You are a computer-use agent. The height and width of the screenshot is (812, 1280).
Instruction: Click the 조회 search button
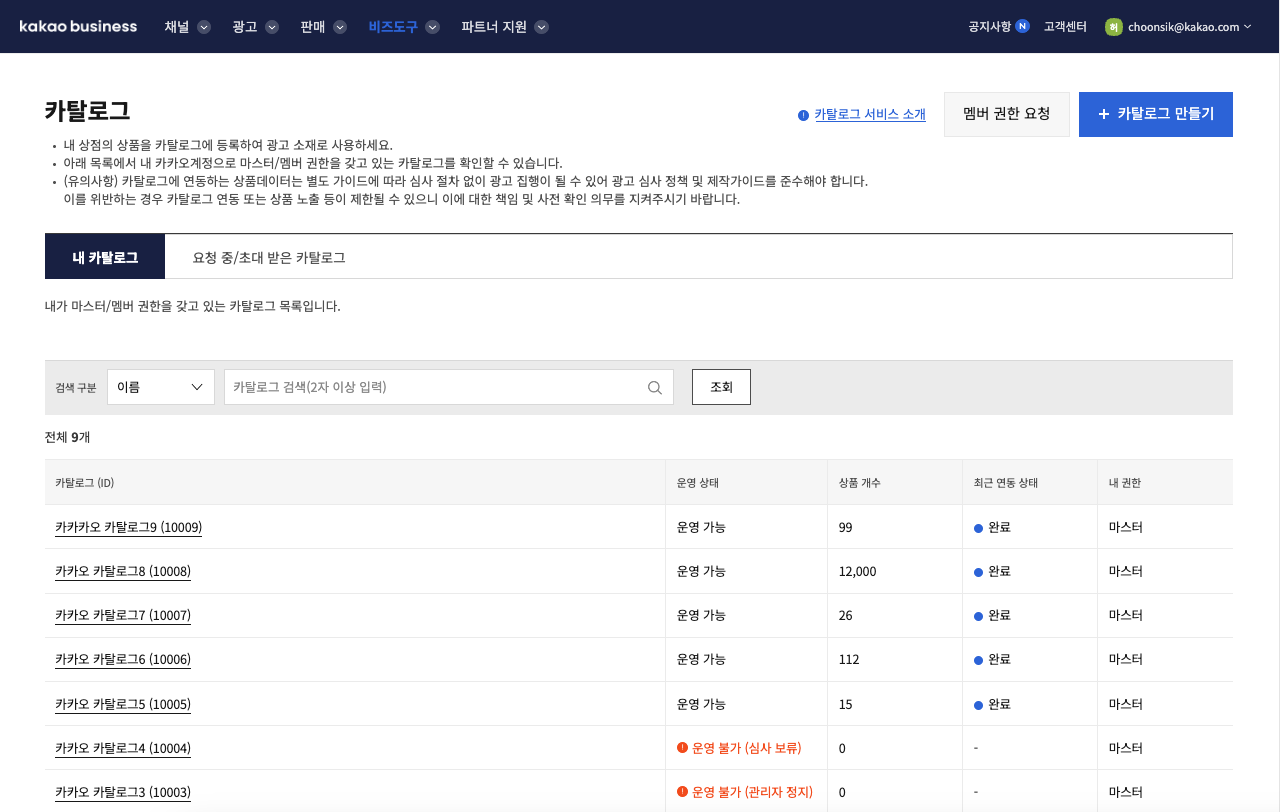click(721, 387)
